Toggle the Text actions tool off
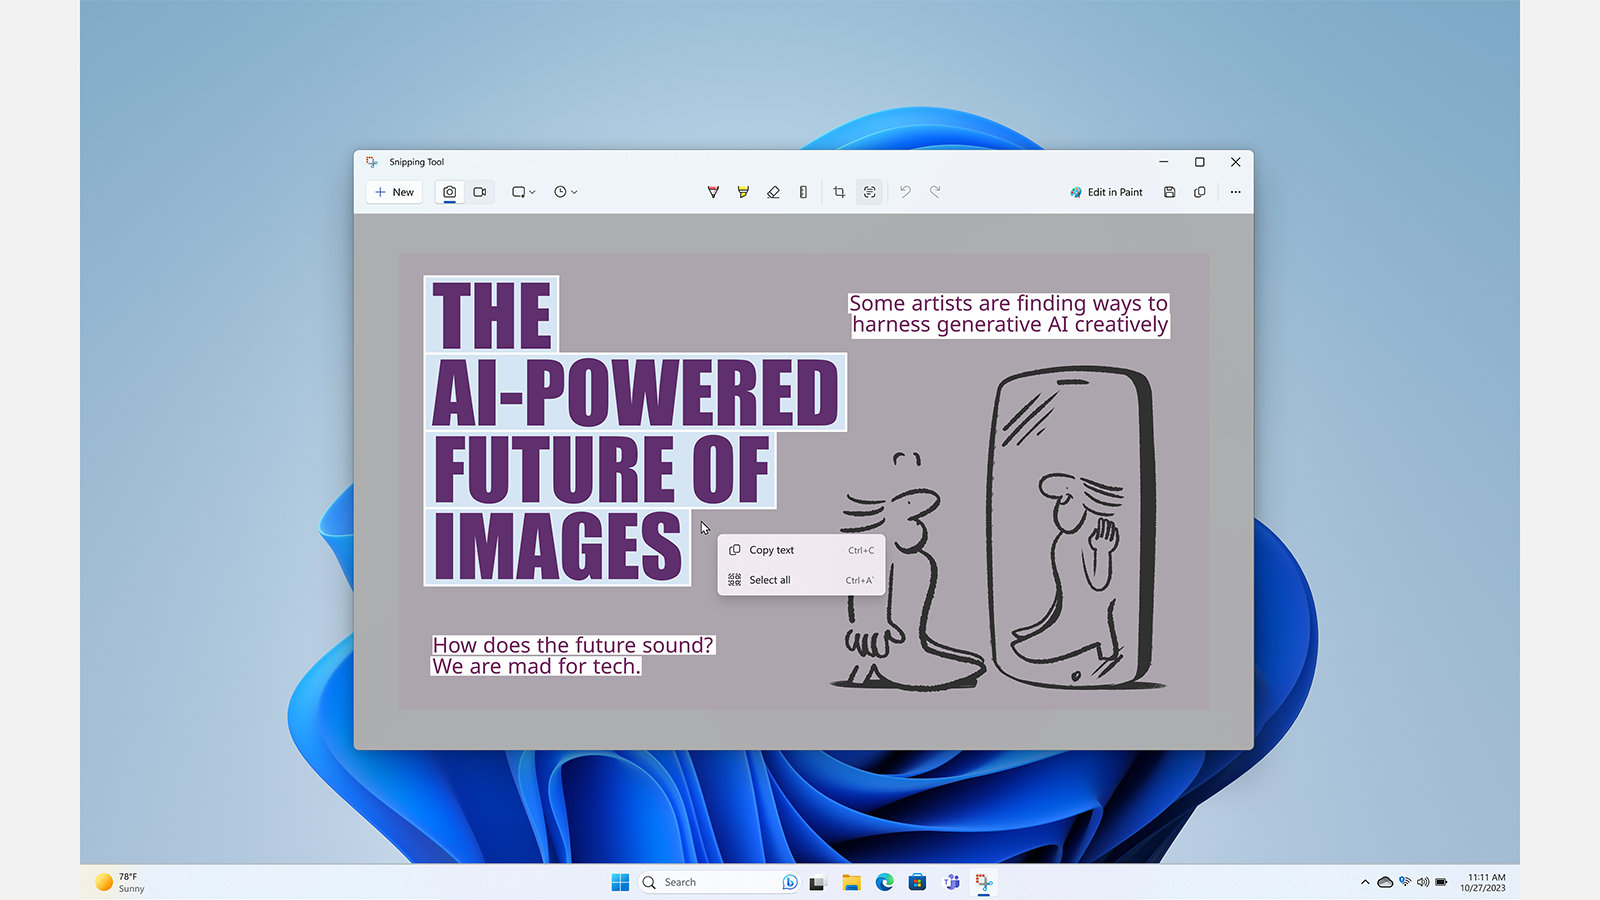This screenshot has height=900, width=1600. pos(870,192)
